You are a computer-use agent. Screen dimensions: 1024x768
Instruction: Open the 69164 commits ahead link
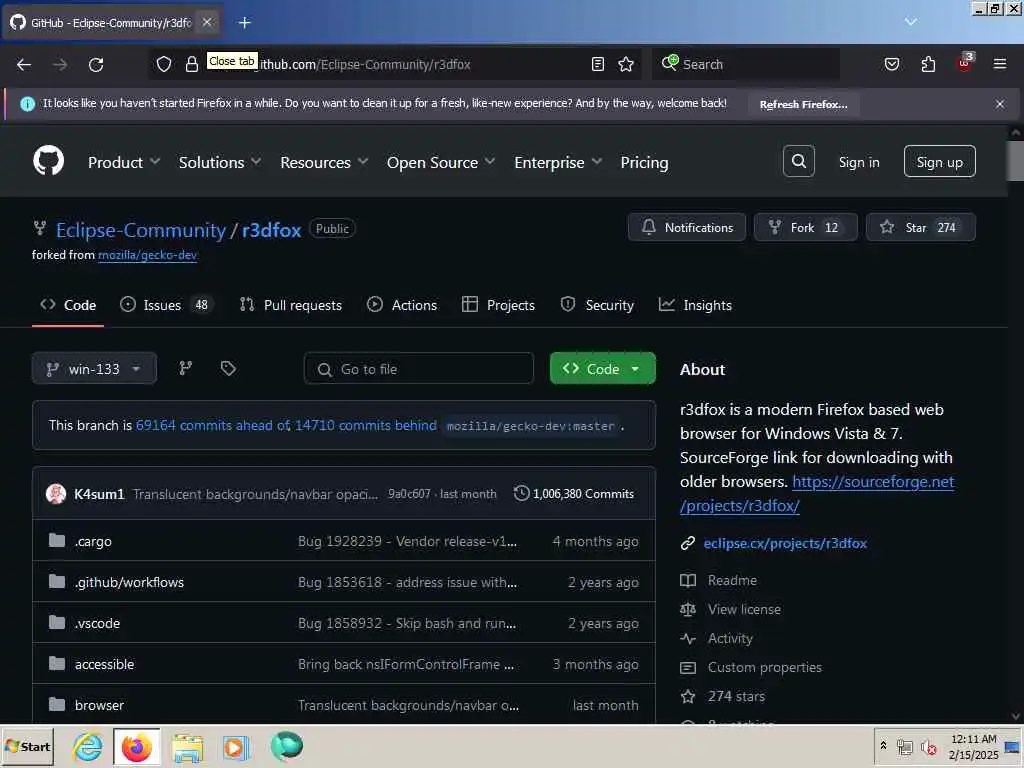click(212, 425)
